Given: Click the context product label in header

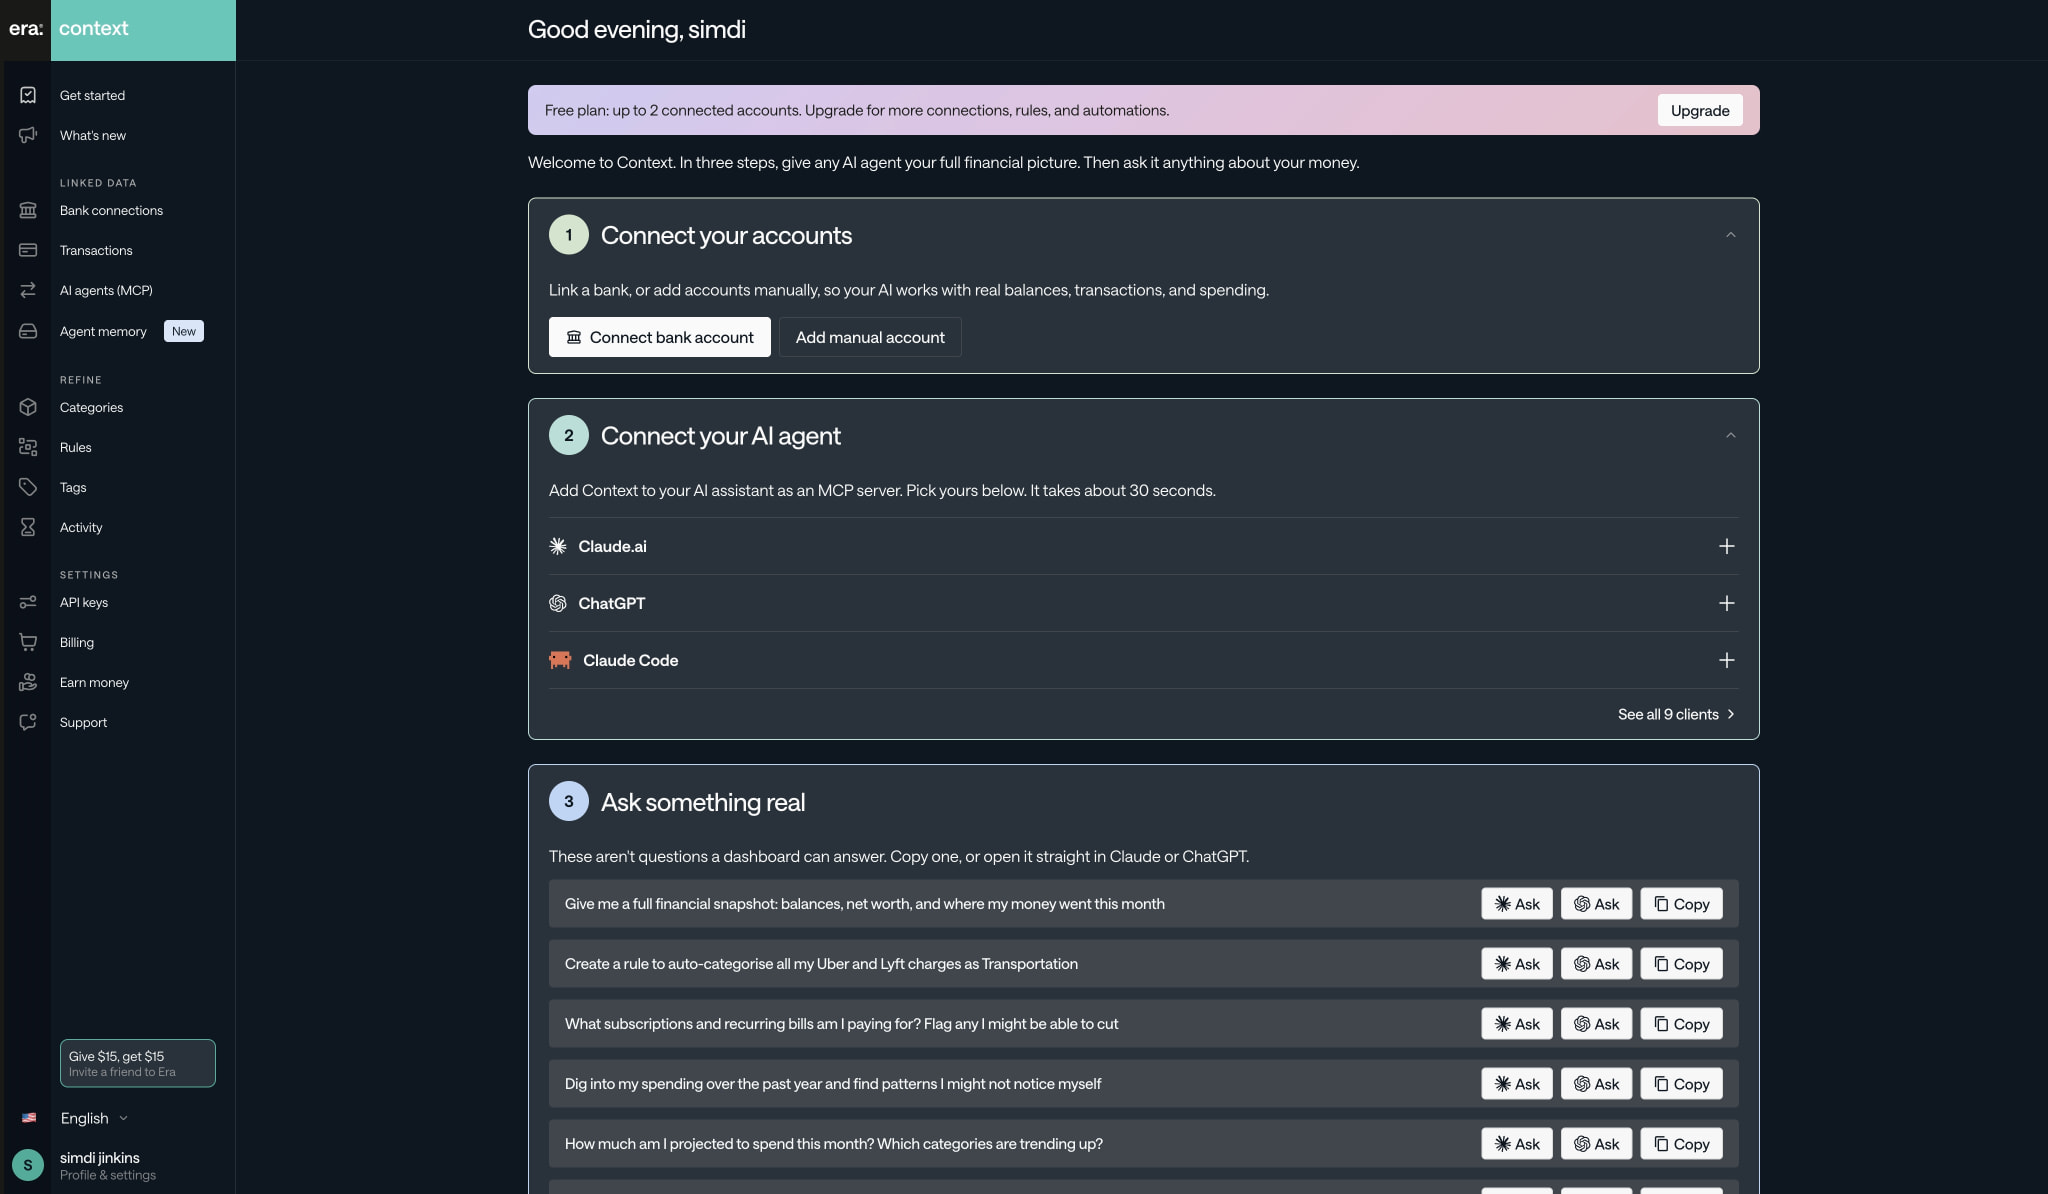Looking at the screenshot, I should click(93, 28).
